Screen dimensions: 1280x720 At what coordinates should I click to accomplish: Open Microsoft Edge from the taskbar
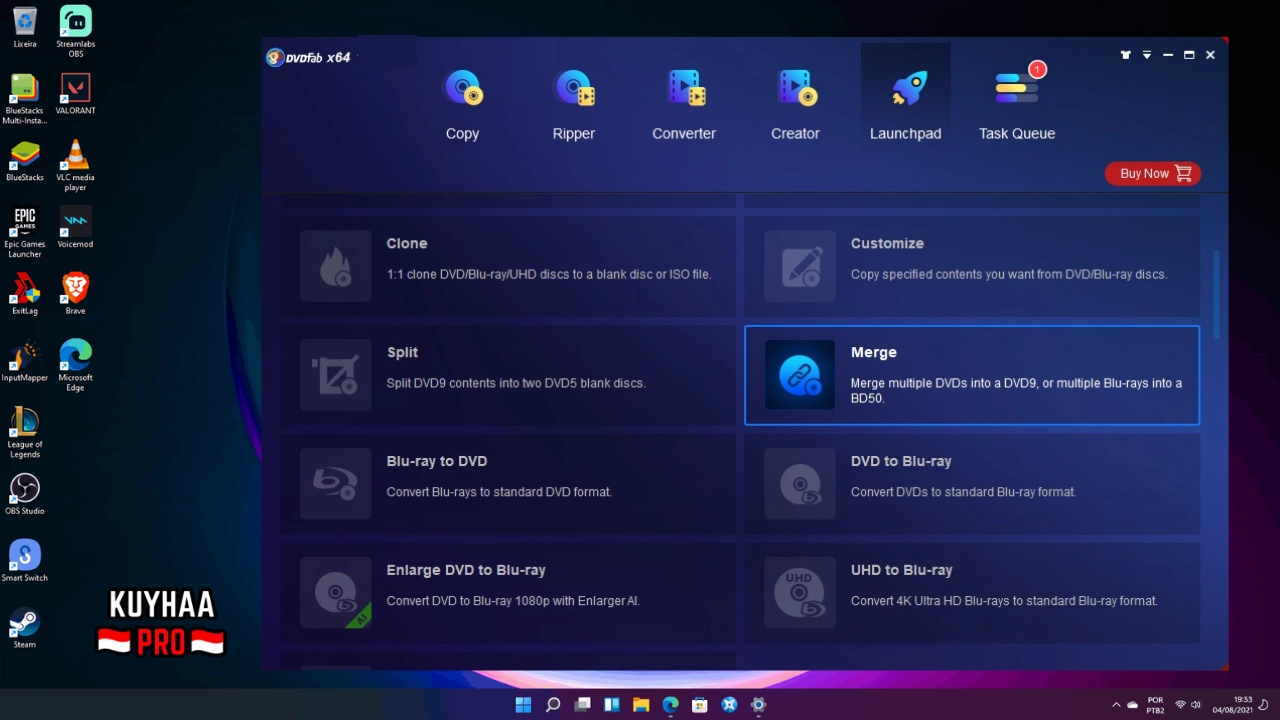(671, 705)
